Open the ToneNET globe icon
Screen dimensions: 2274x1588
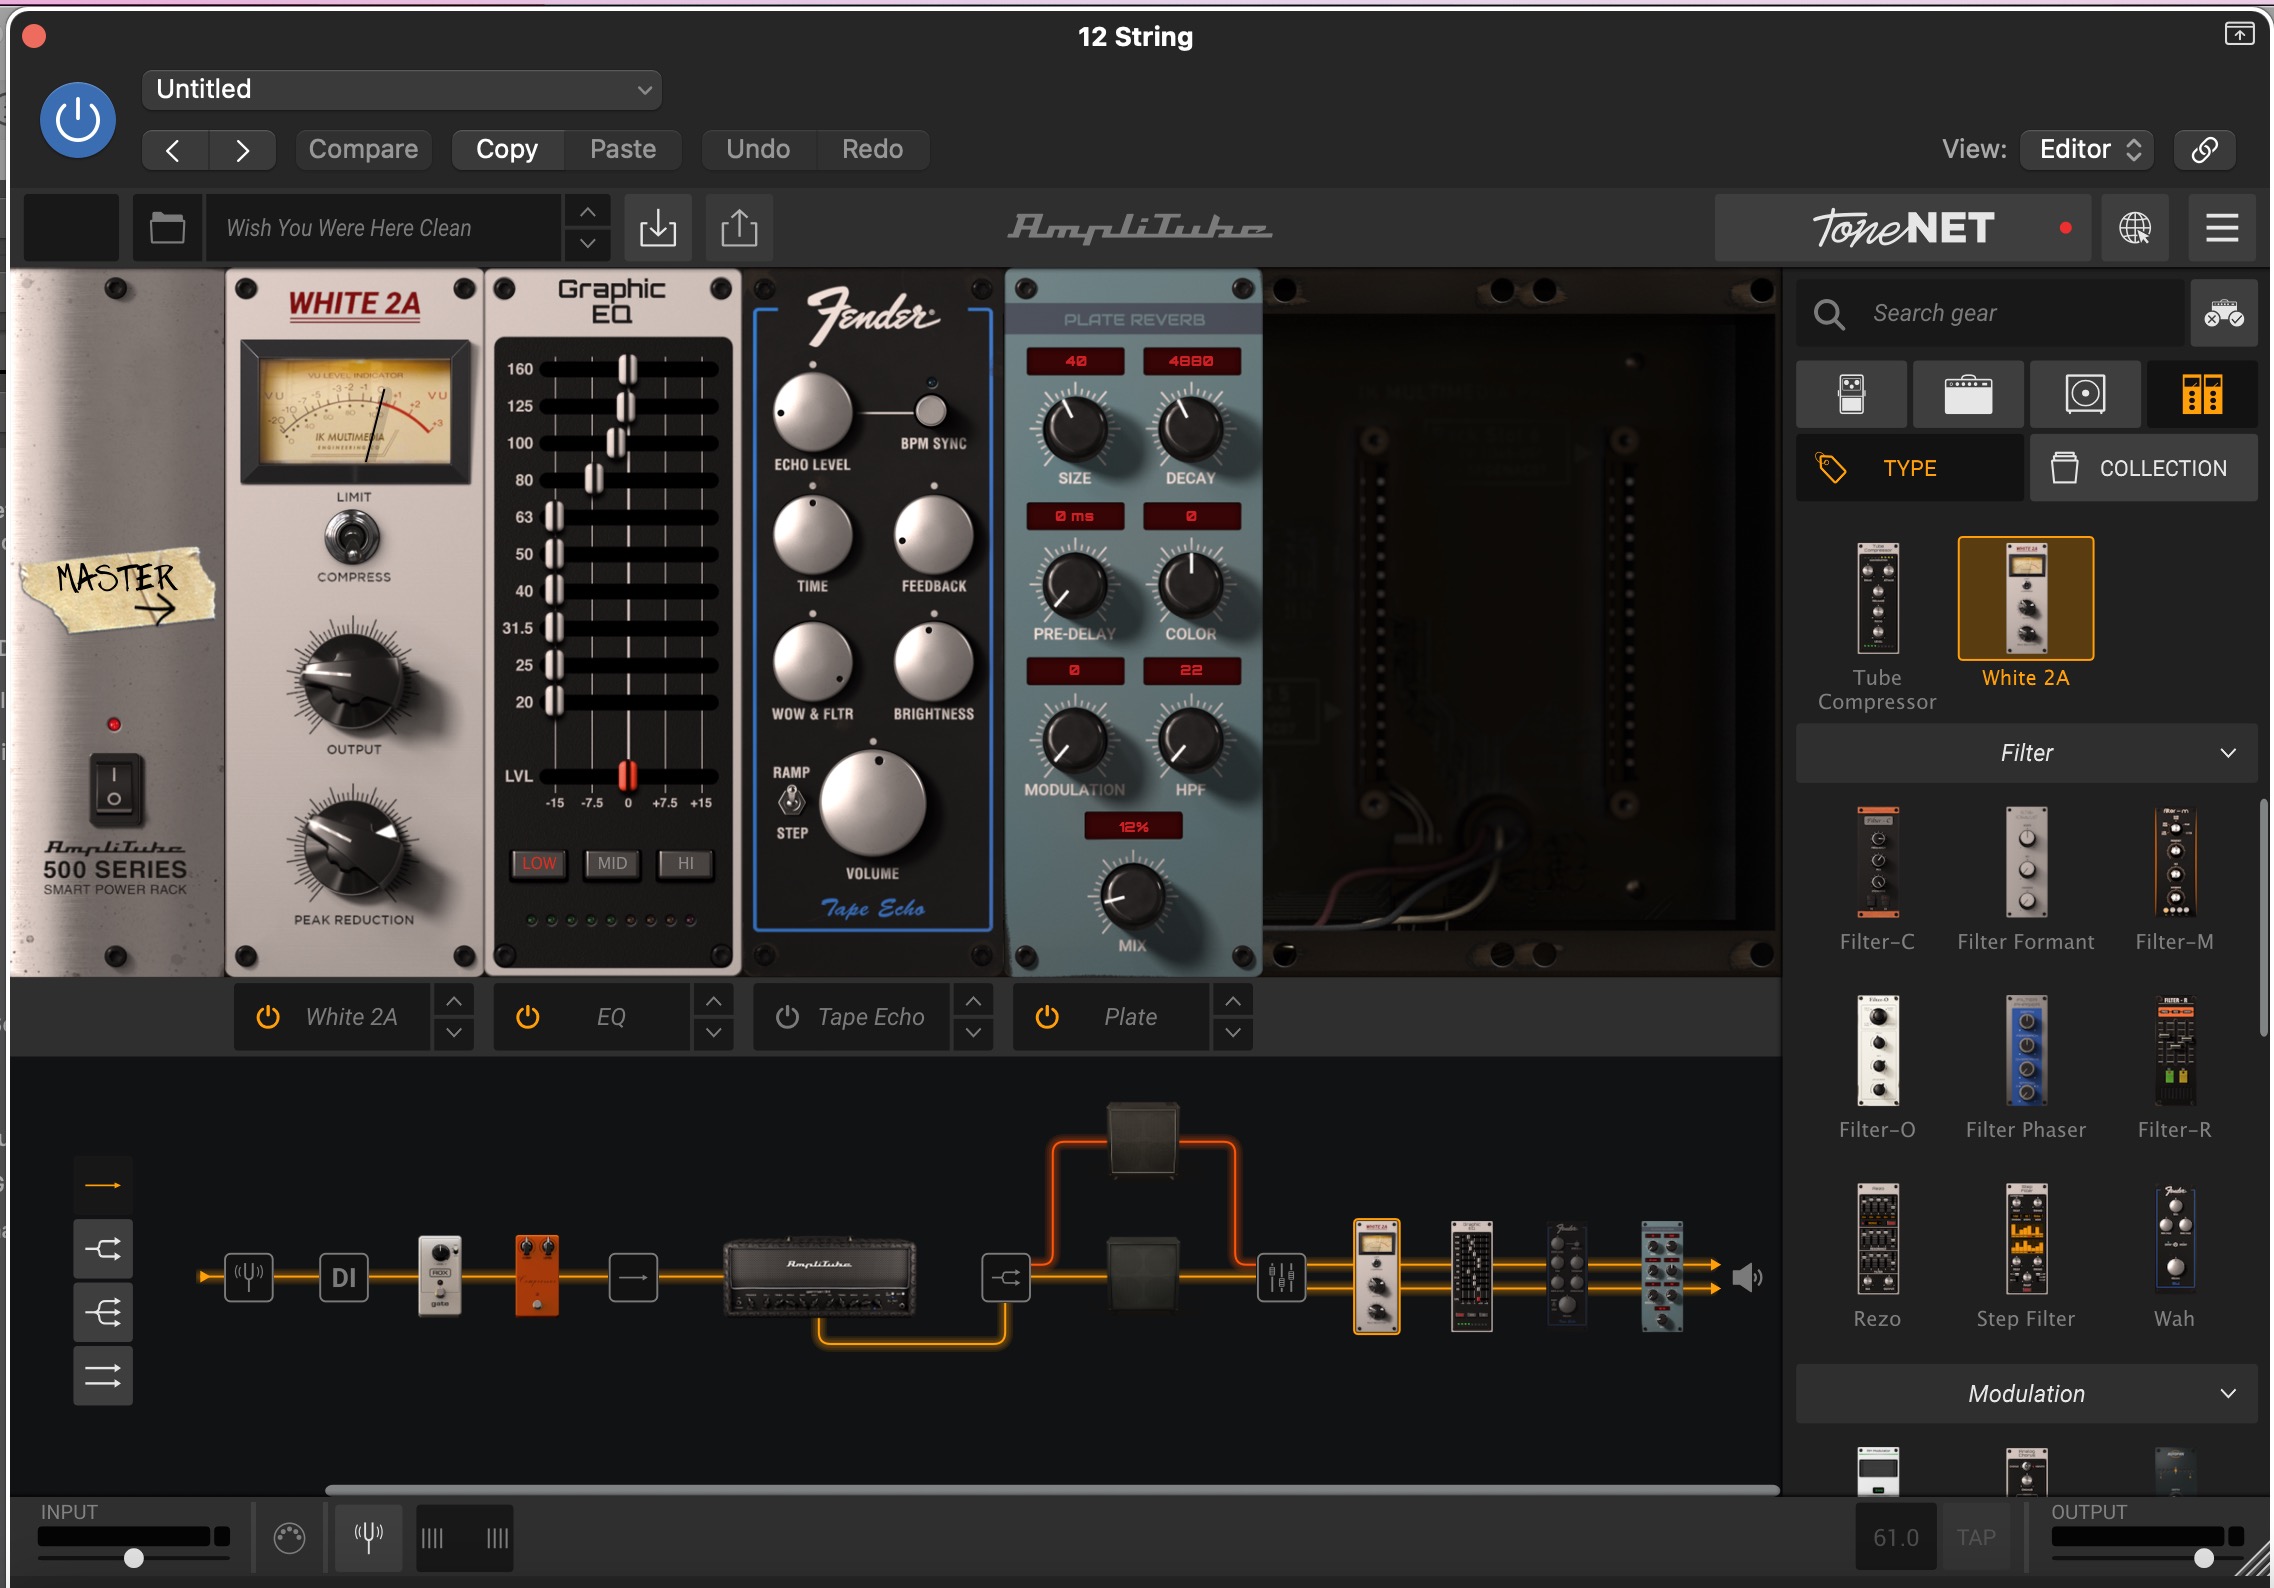coord(2135,228)
